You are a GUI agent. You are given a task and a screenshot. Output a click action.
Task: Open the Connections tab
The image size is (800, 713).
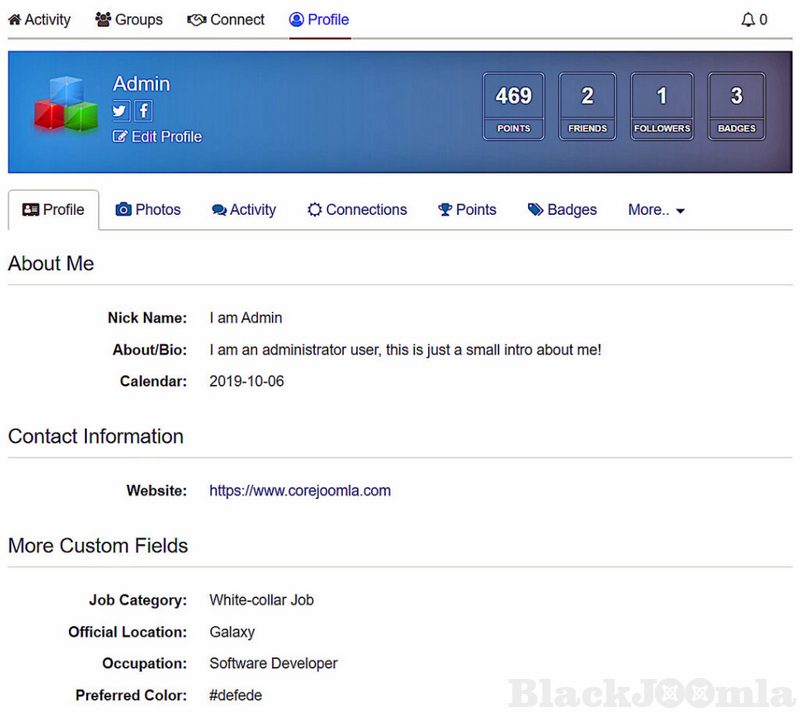(x=357, y=210)
